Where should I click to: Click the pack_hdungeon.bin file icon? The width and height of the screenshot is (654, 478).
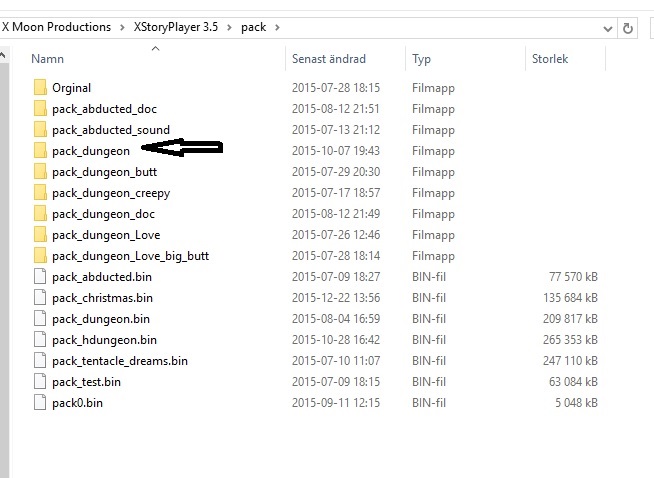40,340
